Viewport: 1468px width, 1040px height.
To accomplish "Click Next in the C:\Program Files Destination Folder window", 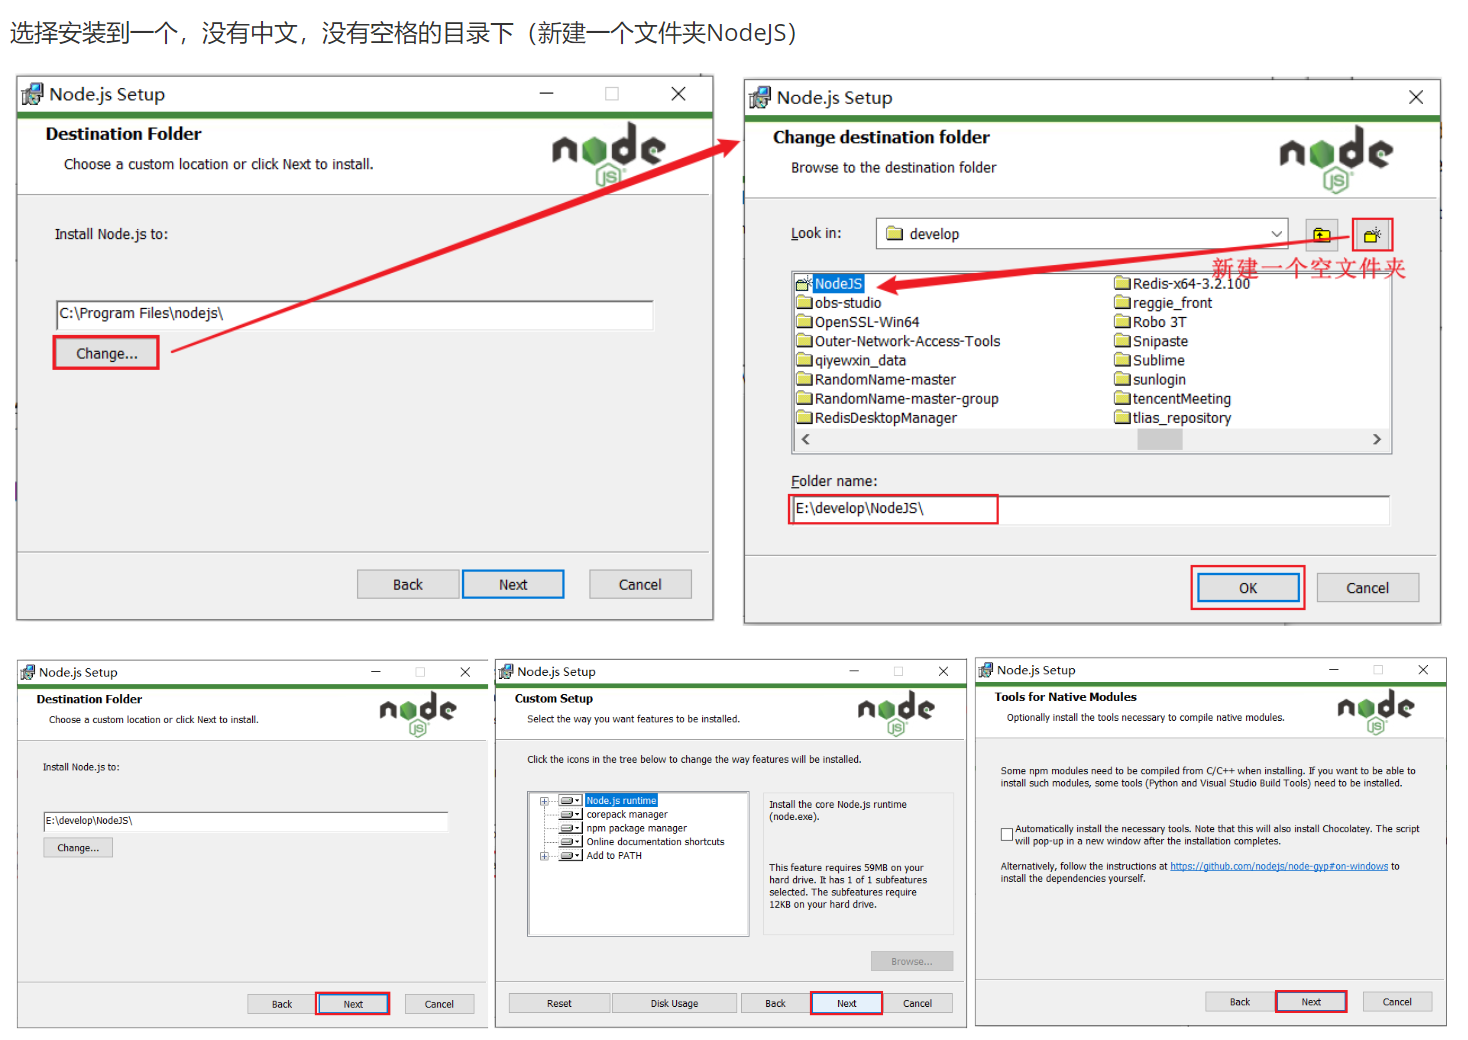I will click(x=513, y=585).
